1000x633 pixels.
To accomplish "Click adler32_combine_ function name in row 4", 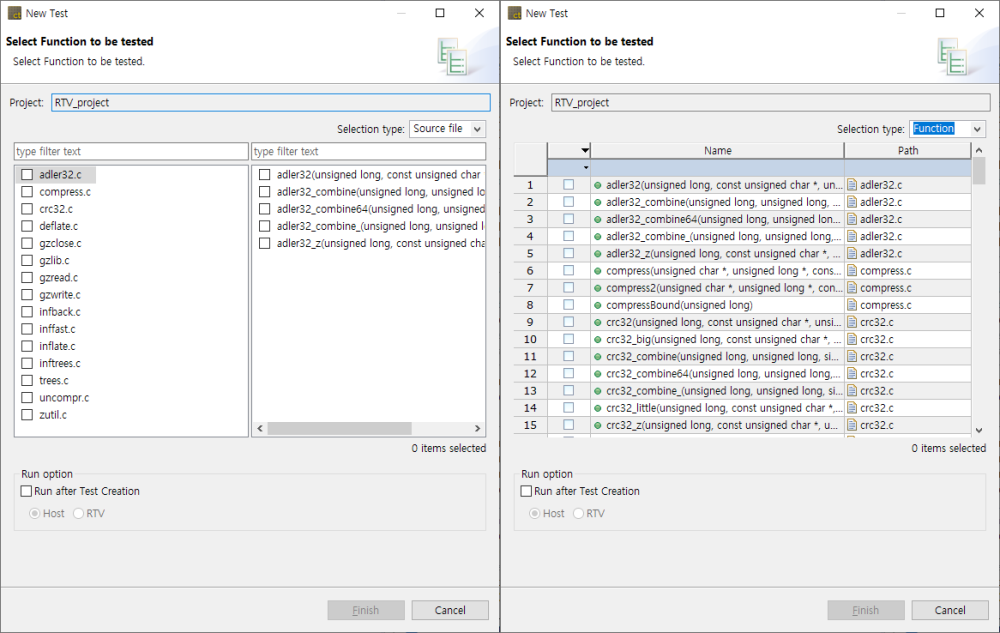I will [x=723, y=236].
